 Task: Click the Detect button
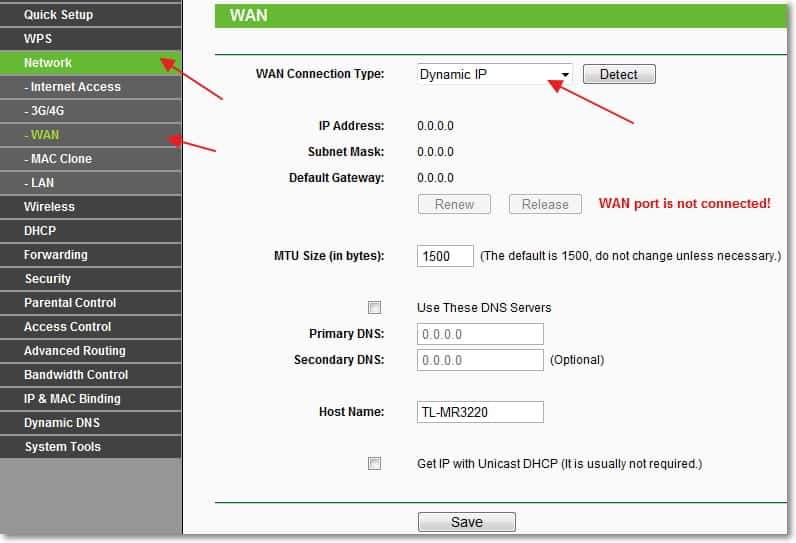pos(618,74)
